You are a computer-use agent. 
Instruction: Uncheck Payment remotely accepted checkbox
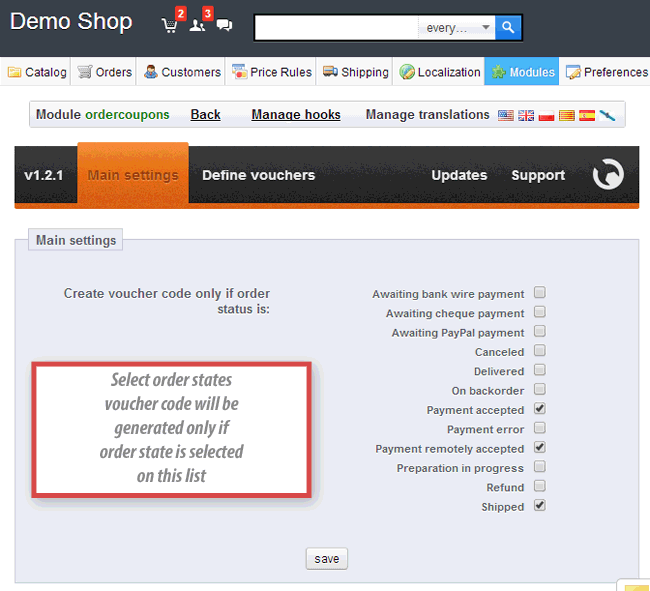pos(540,447)
